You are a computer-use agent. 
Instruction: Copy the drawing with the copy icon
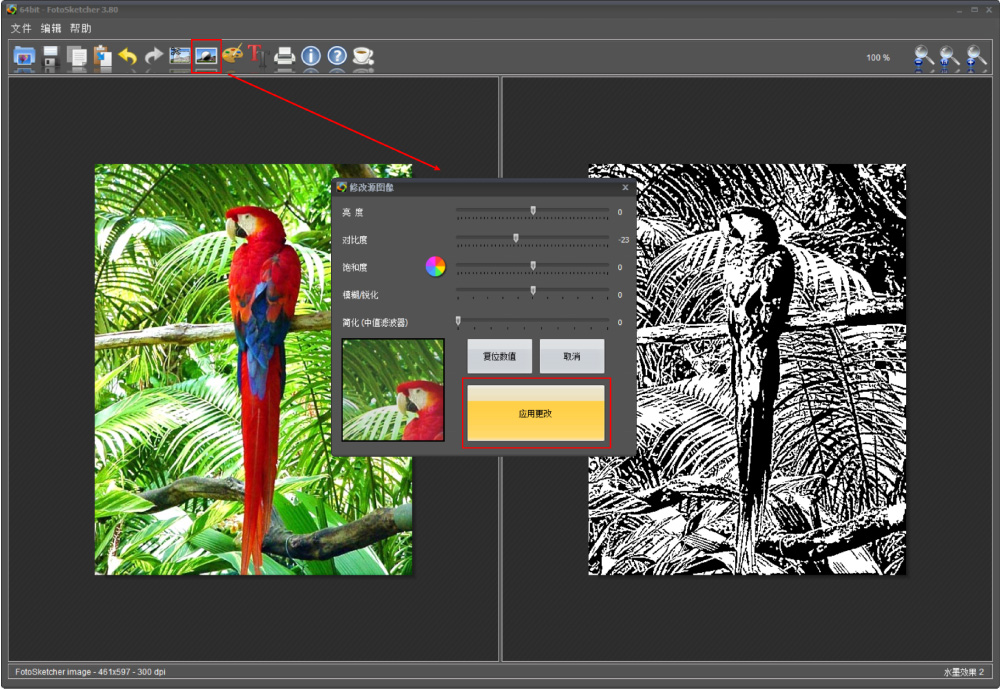pos(77,57)
